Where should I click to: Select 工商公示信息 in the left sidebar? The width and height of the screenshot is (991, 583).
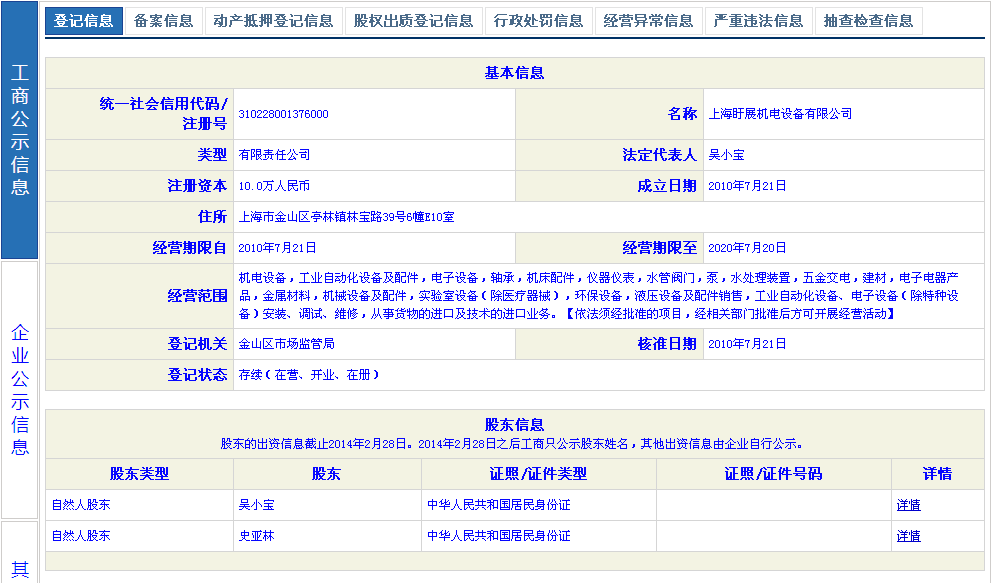pyautogui.click(x=20, y=130)
